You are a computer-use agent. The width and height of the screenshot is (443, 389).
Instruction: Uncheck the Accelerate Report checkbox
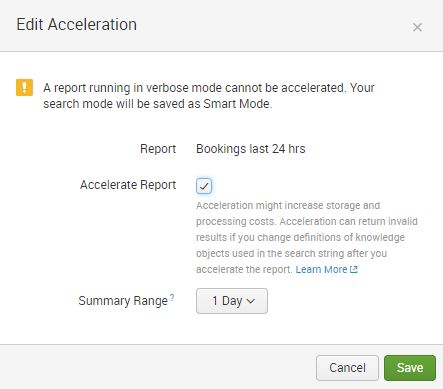[x=204, y=186]
